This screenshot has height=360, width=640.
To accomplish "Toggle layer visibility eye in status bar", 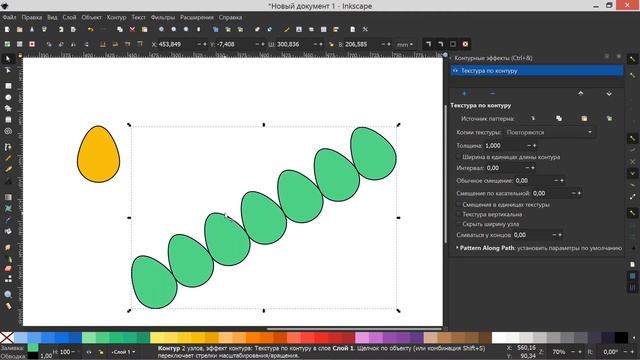I will pos(89,351).
